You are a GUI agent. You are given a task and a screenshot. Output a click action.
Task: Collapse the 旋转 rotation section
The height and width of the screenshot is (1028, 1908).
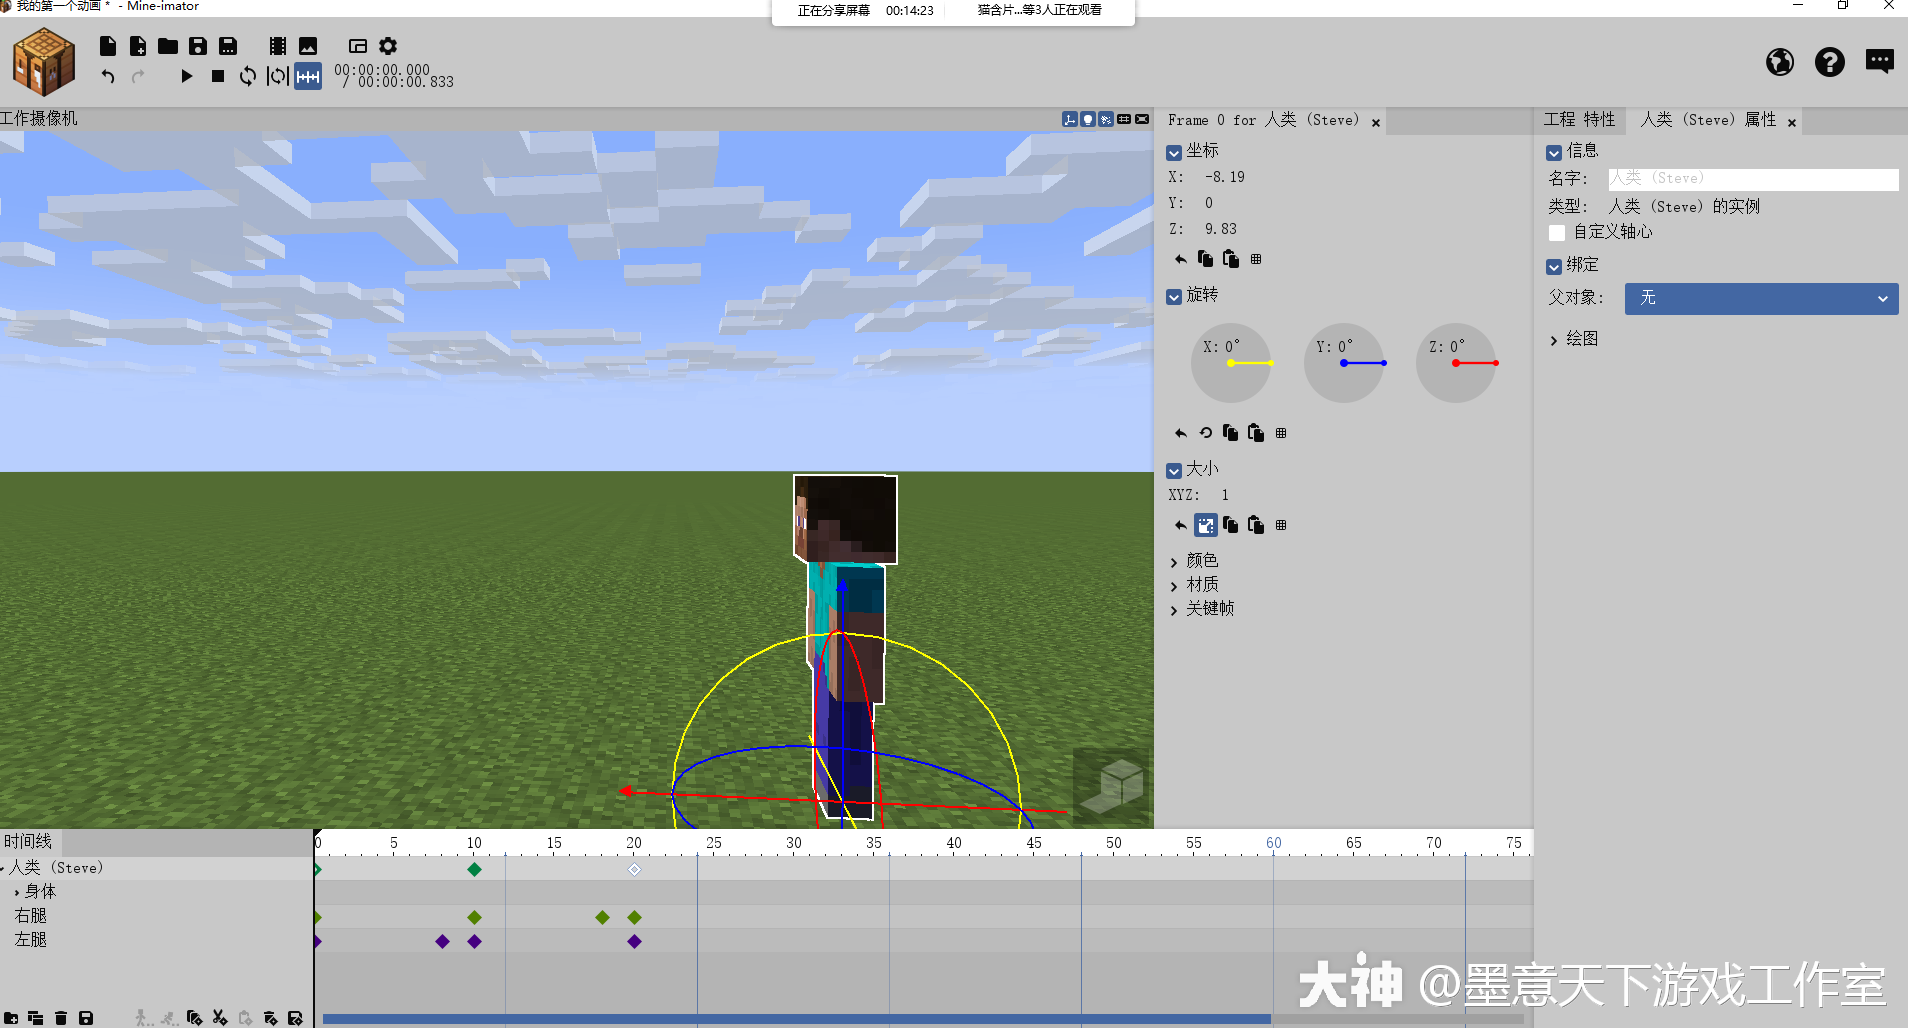[x=1174, y=297]
